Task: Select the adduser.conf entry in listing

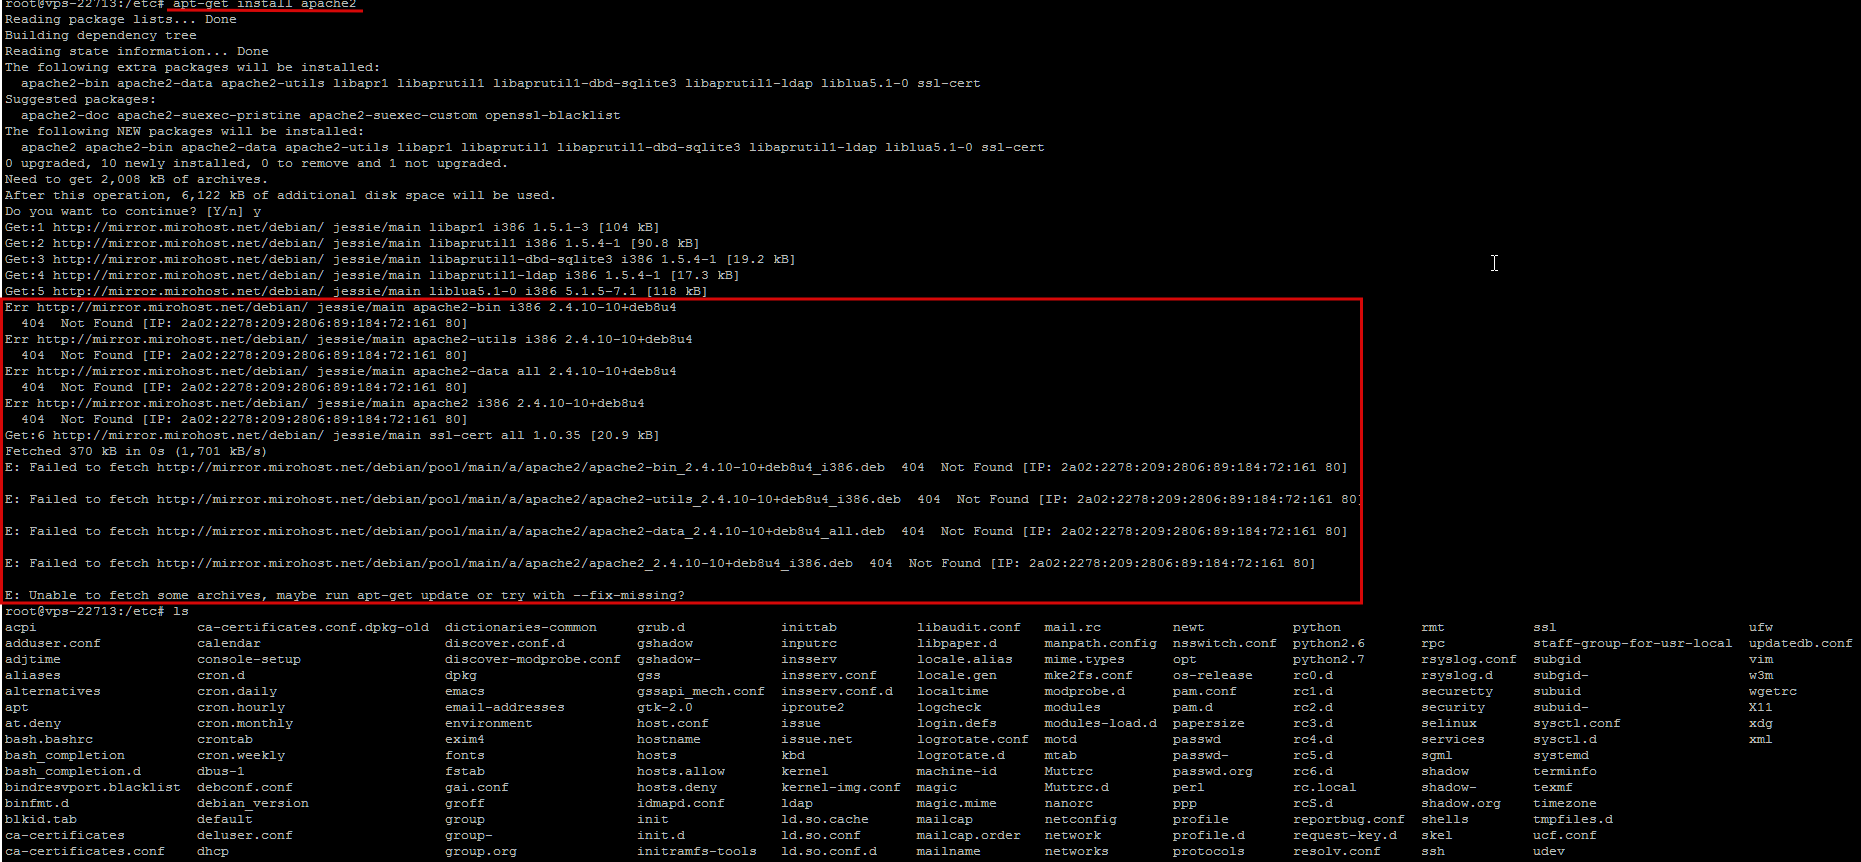Action: pos(53,643)
